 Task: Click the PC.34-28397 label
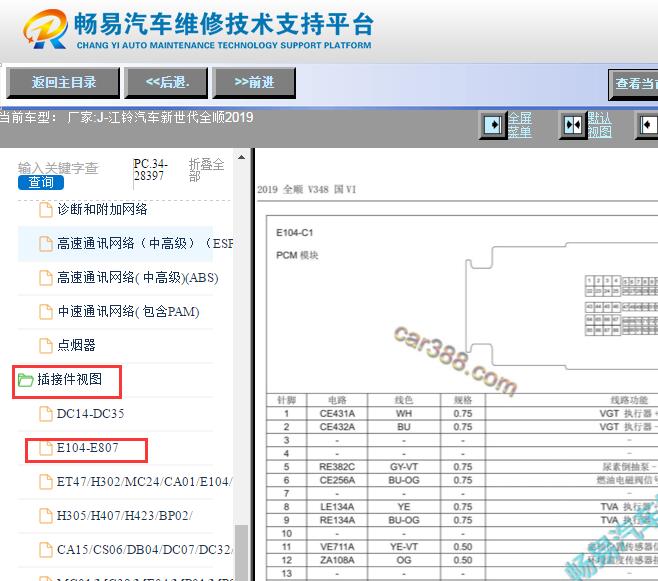[x=150, y=169]
